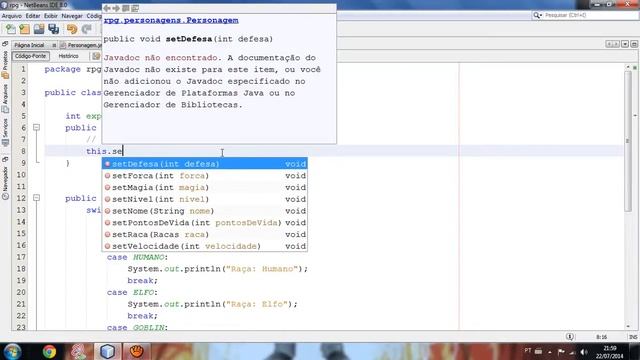Open Arquivos side panel
This screenshot has height=360, width=640.
pyautogui.click(x=5, y=98)
